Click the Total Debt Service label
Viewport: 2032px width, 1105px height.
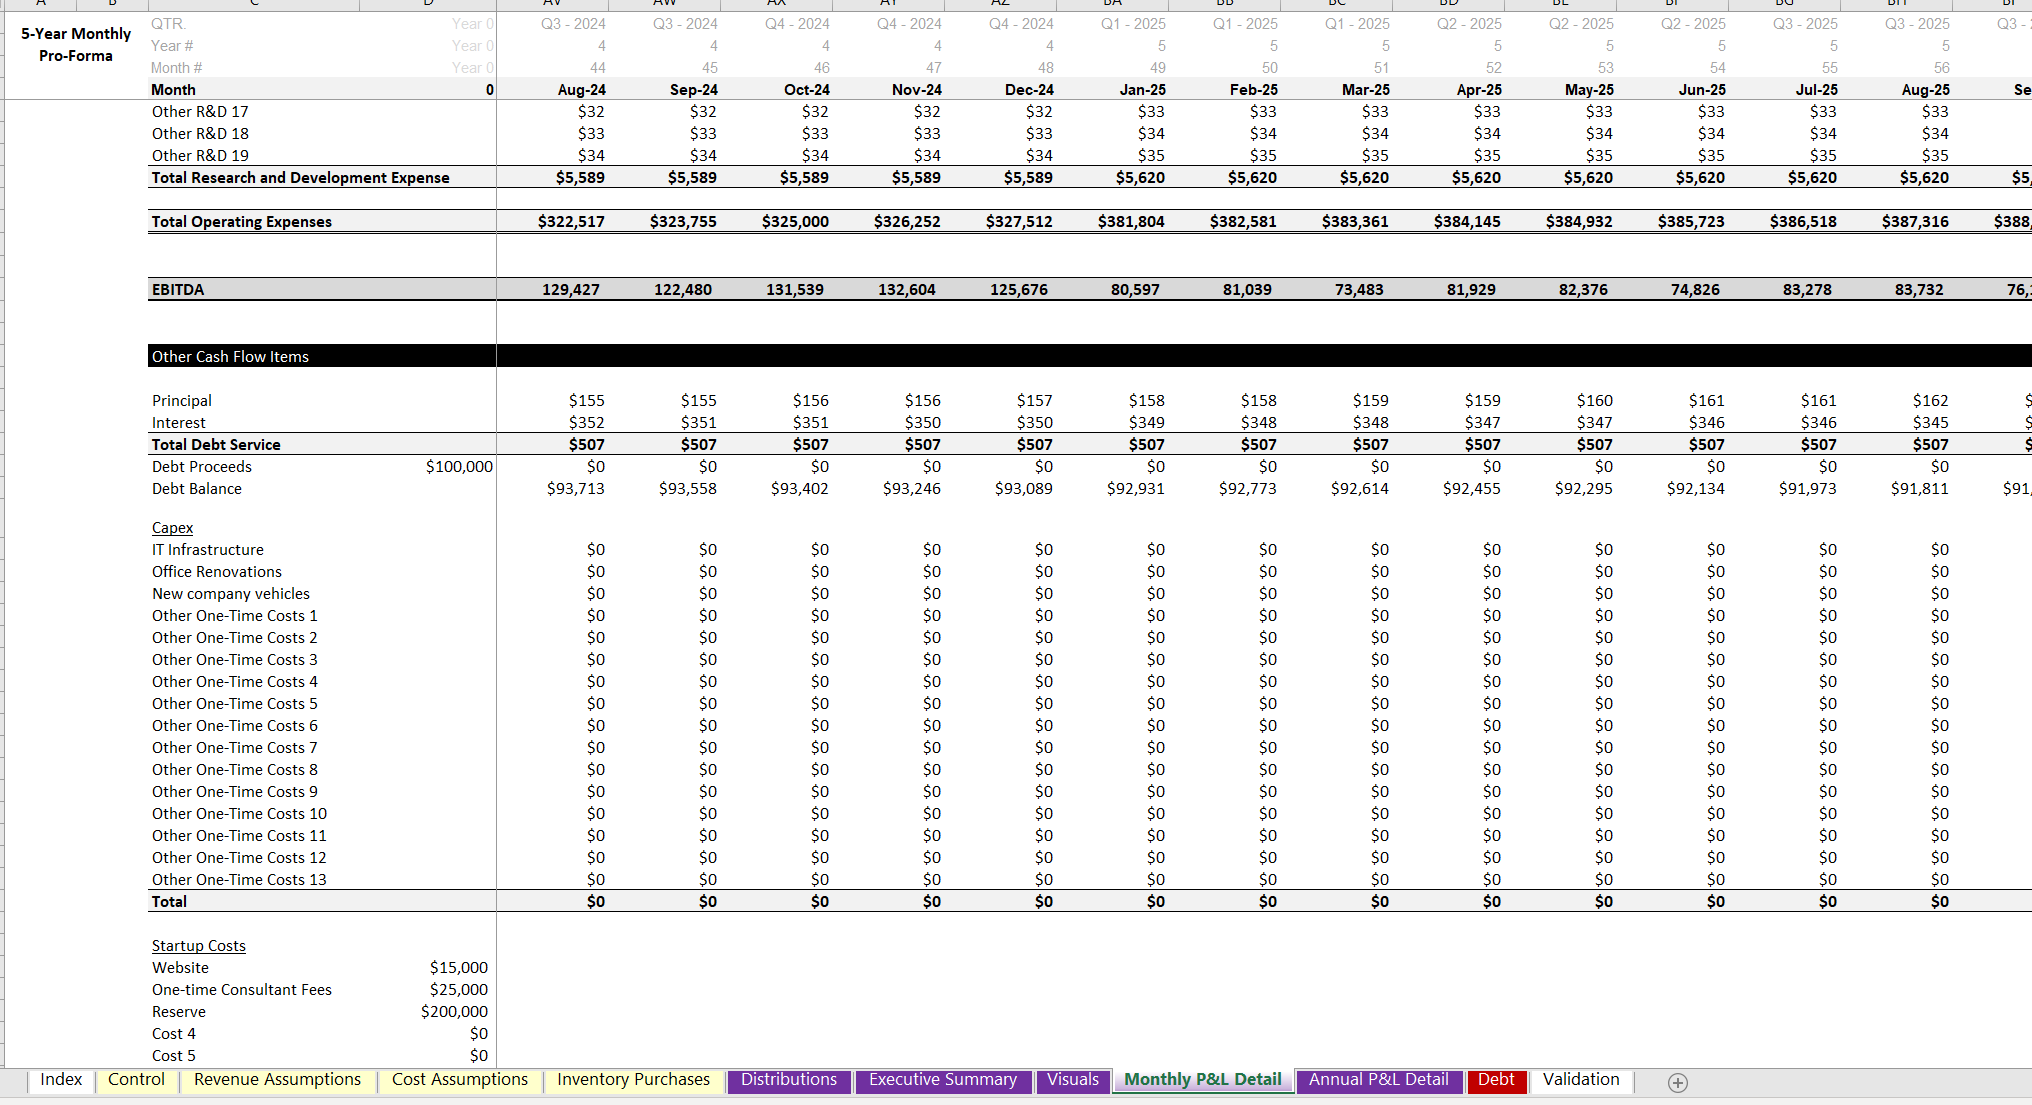[216, 445]
